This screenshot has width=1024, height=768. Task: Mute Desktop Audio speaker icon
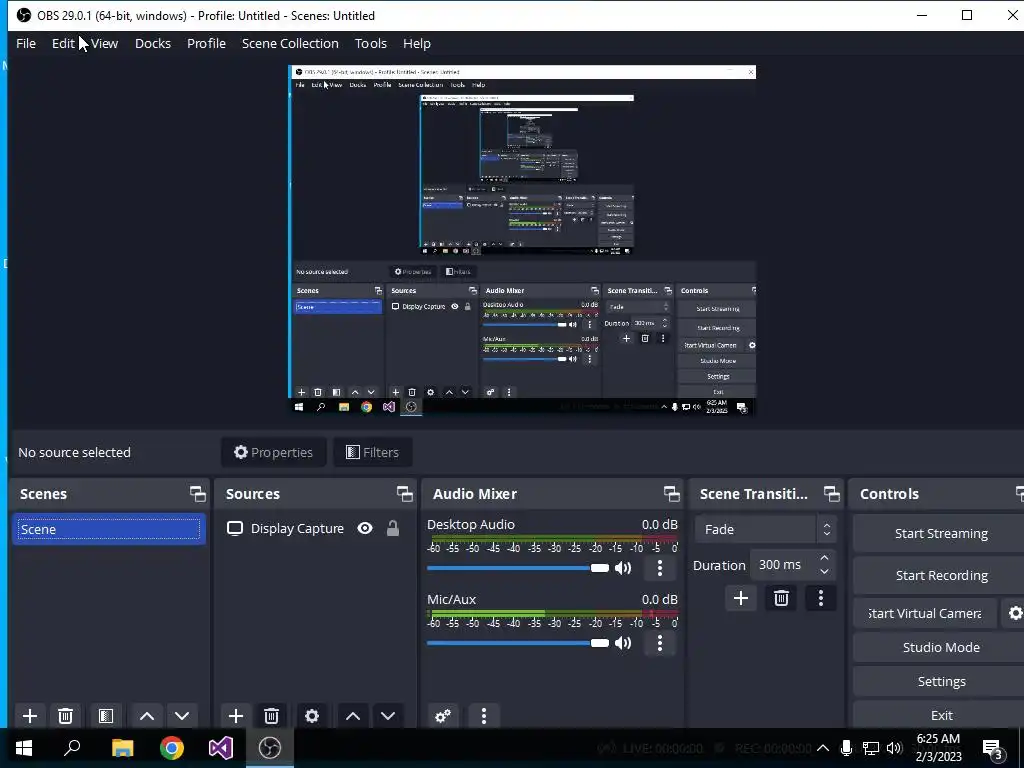(x=623, y=568)
